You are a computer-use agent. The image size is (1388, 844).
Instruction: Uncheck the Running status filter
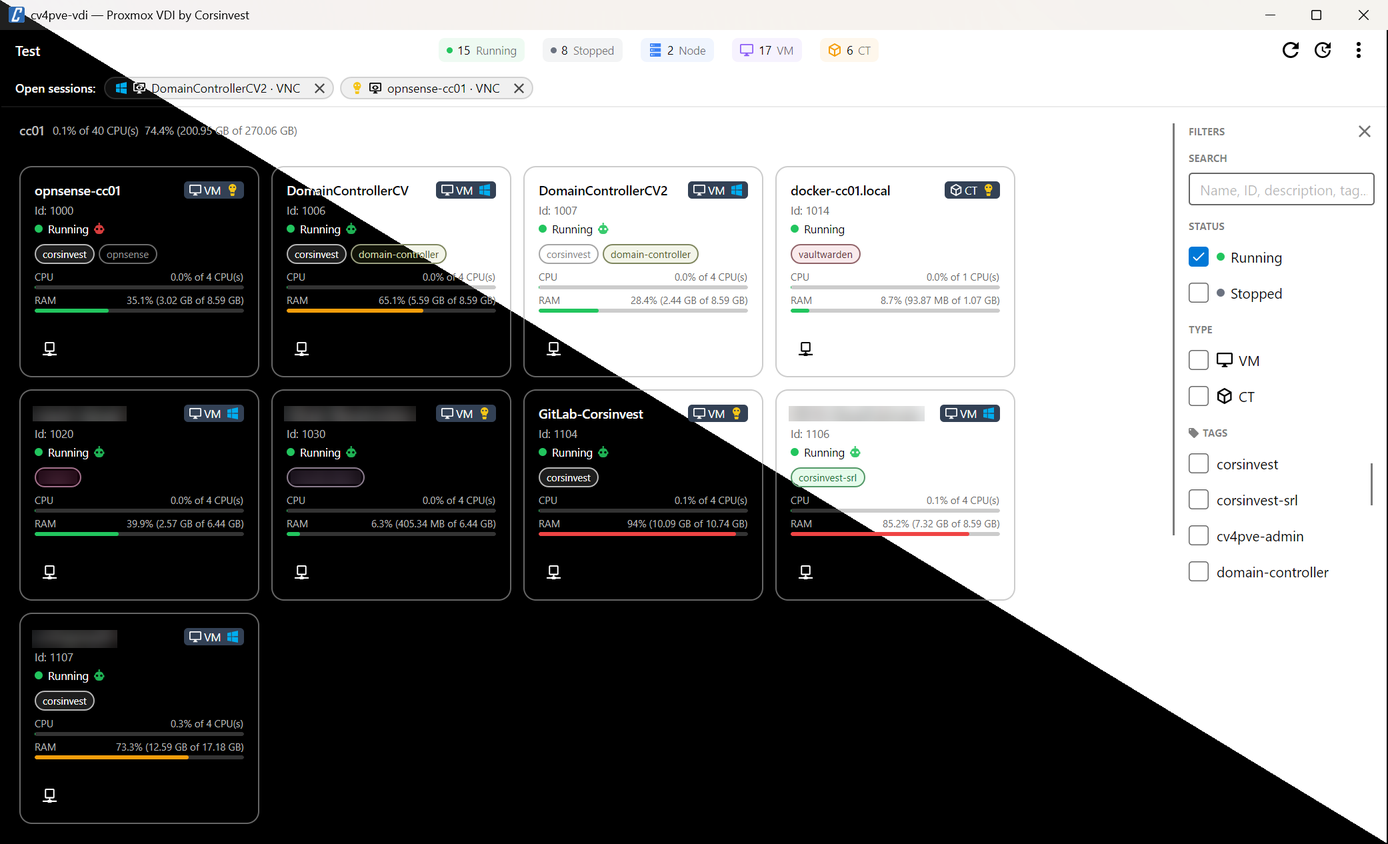pyautogui.click(x=1198, y=257)
